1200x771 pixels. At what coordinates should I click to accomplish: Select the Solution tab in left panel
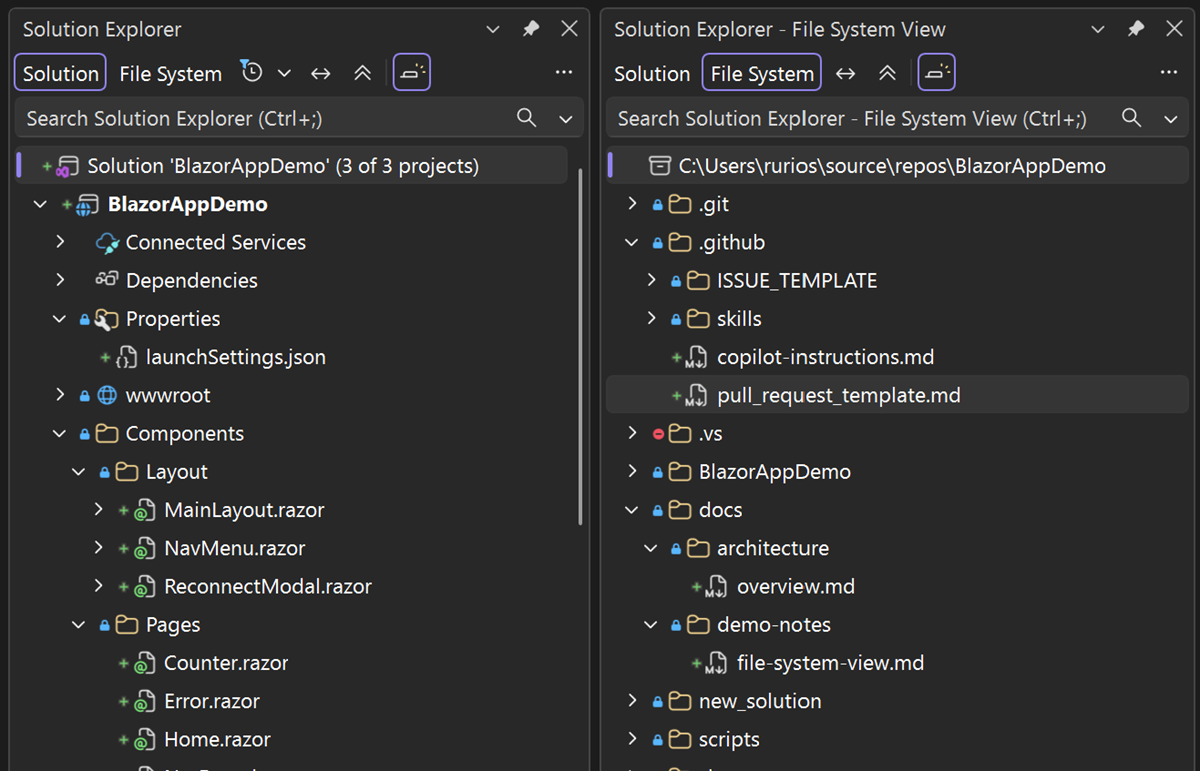point(61,73)
